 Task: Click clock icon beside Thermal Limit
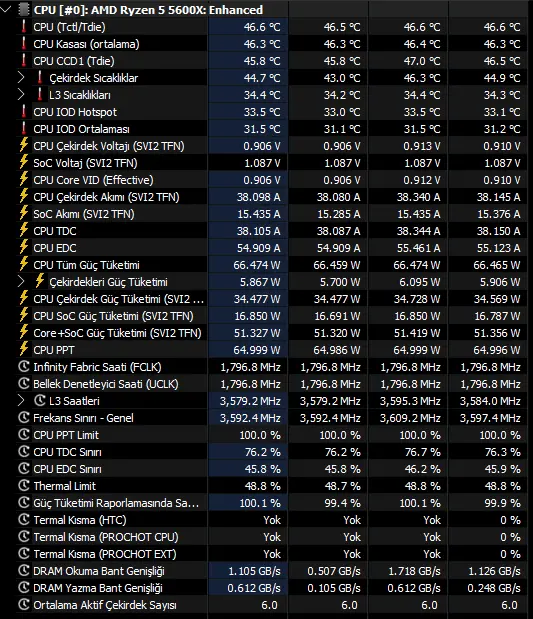click(x=24, y=486)
